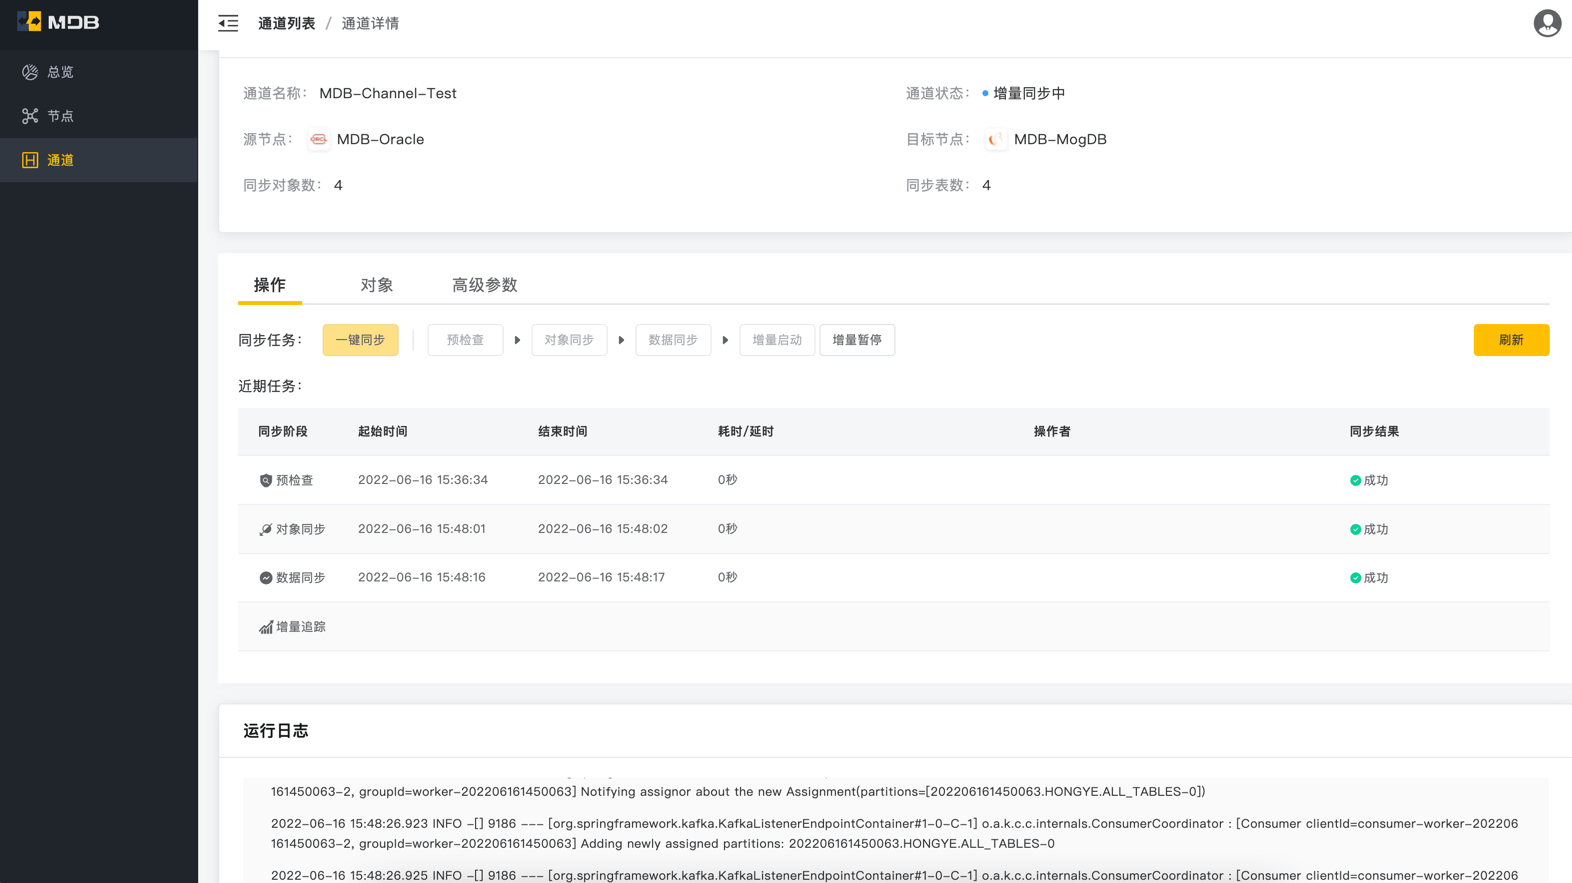Click the arrow between 对象同步 and 数据同步 buttons
This screenshot has height=883, width=1572.
point(621,340)
